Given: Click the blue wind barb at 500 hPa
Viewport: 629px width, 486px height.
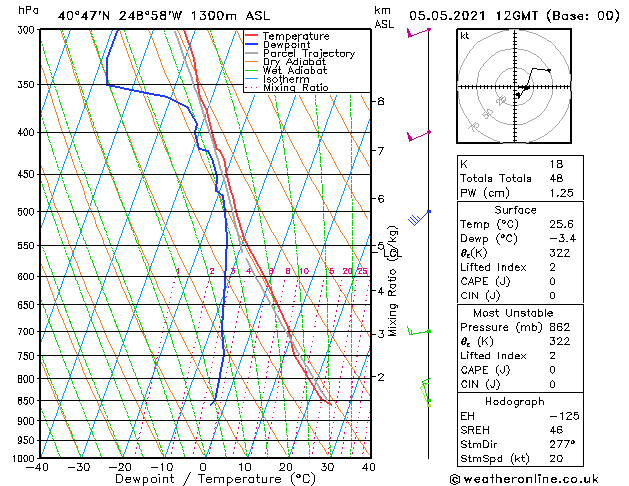Looking at the screenshot, I should (x=419, y=217).
